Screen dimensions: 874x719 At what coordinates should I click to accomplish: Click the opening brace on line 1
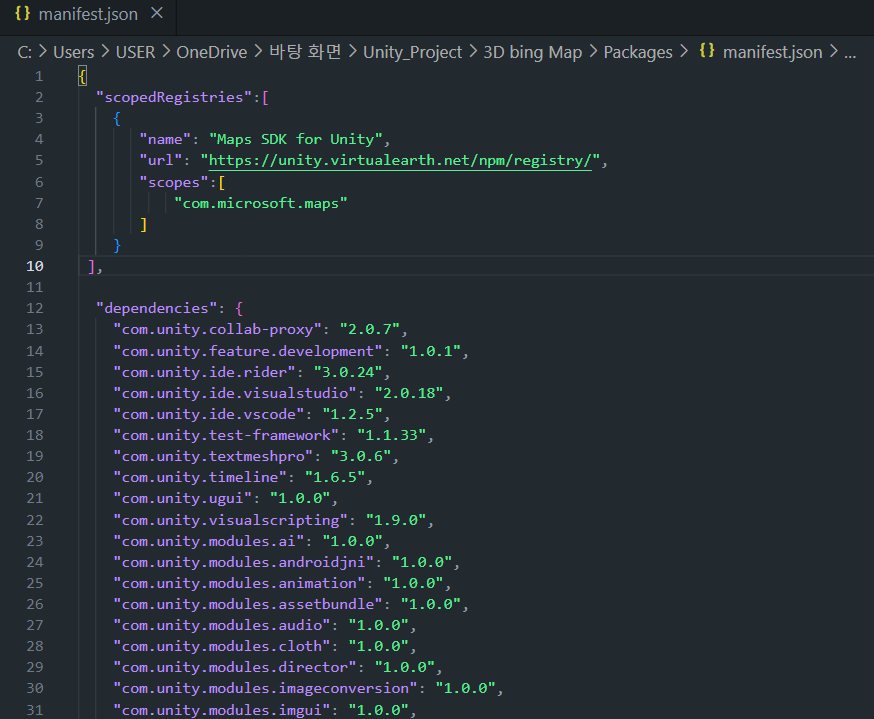(x=82, y=76)
